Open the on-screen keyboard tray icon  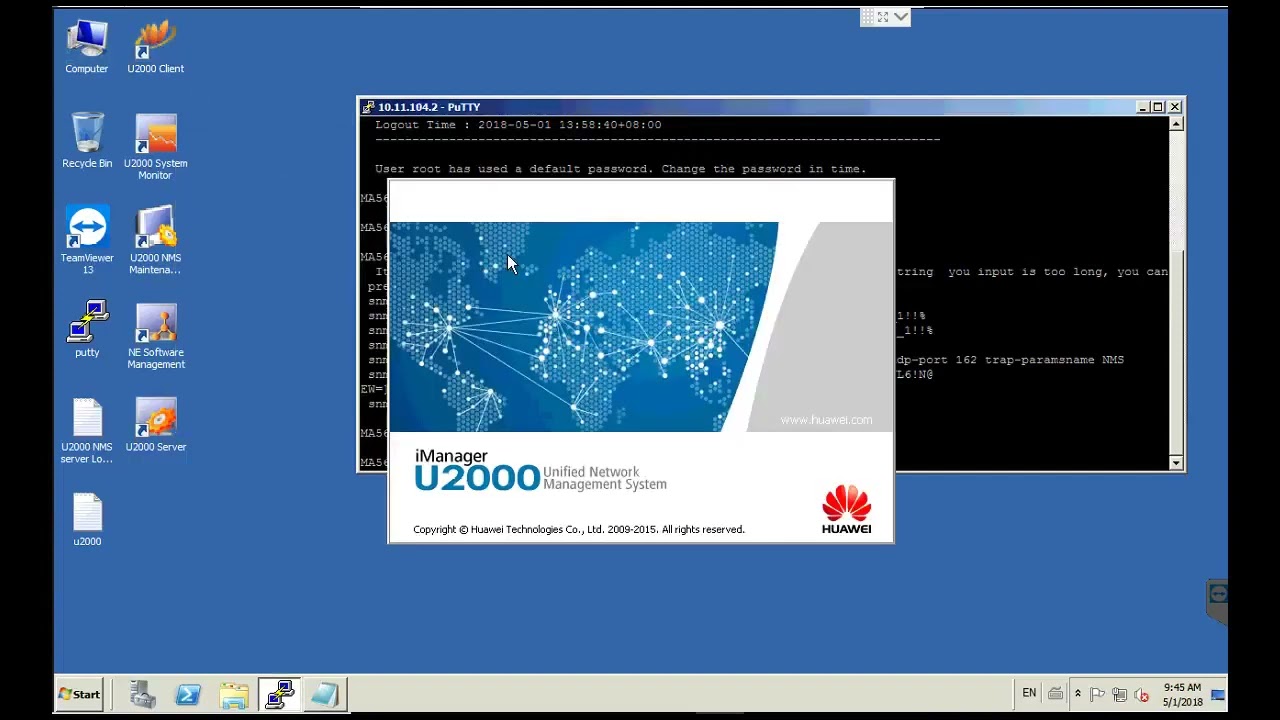point(1055,694)
